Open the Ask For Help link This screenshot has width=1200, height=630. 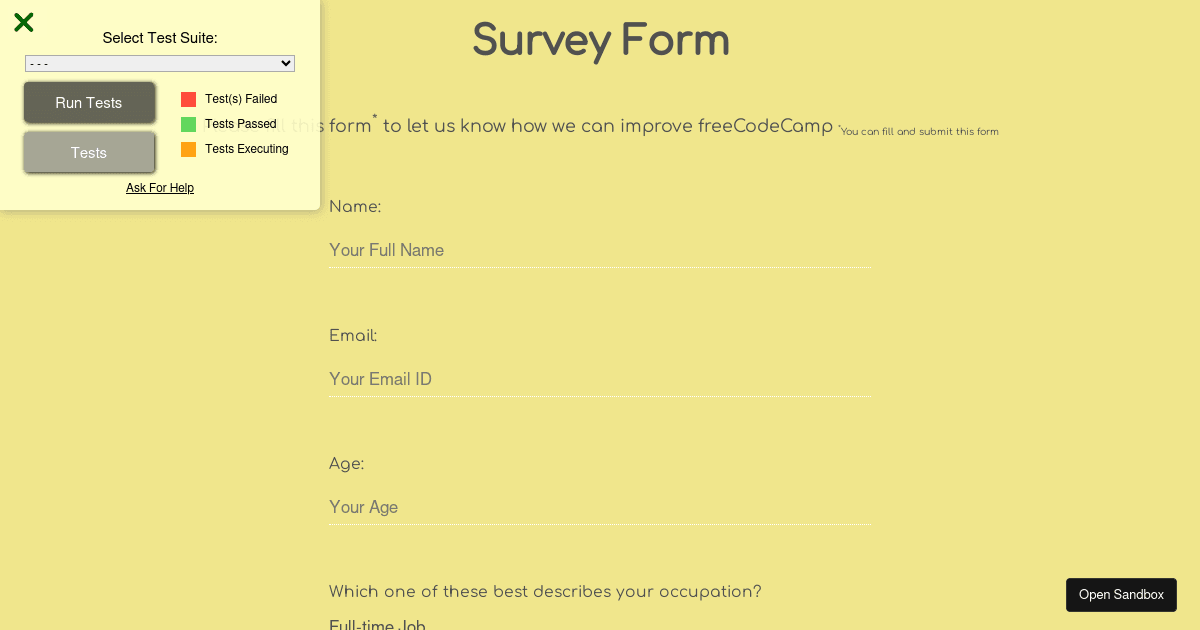[x=159, y=187]
